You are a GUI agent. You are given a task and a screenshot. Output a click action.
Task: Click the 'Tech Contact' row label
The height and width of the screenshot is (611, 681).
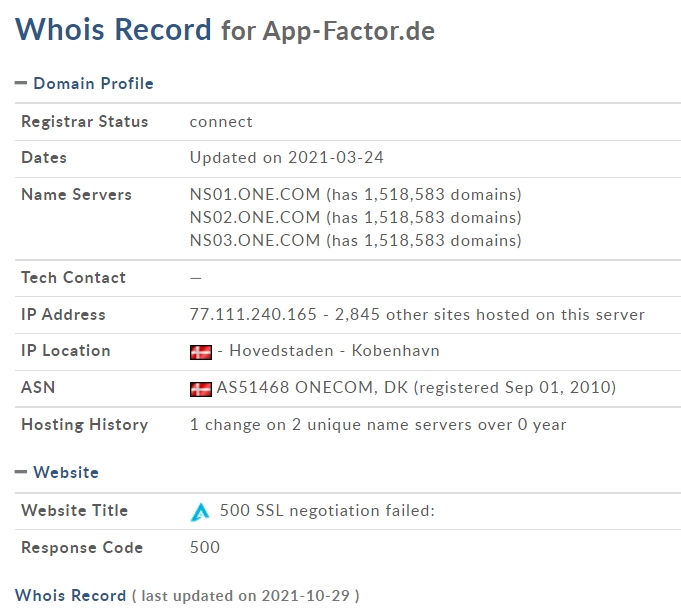73,277
